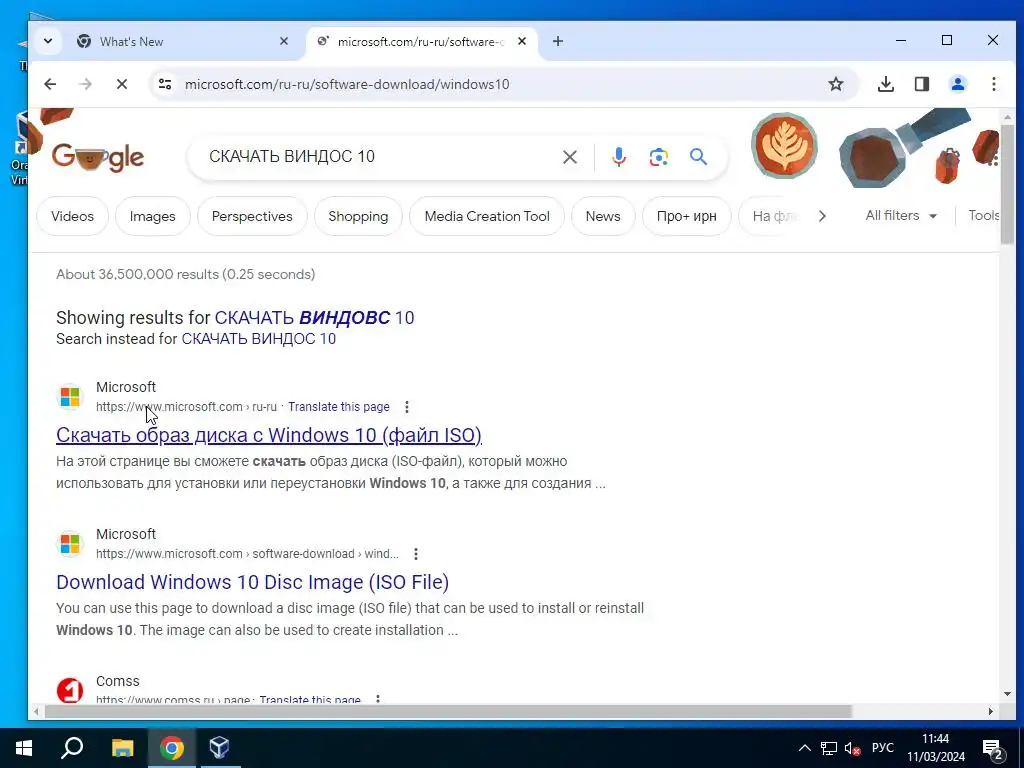1024x768 pixels.
Task: Click the search query text field
Action: coord(379,157)
